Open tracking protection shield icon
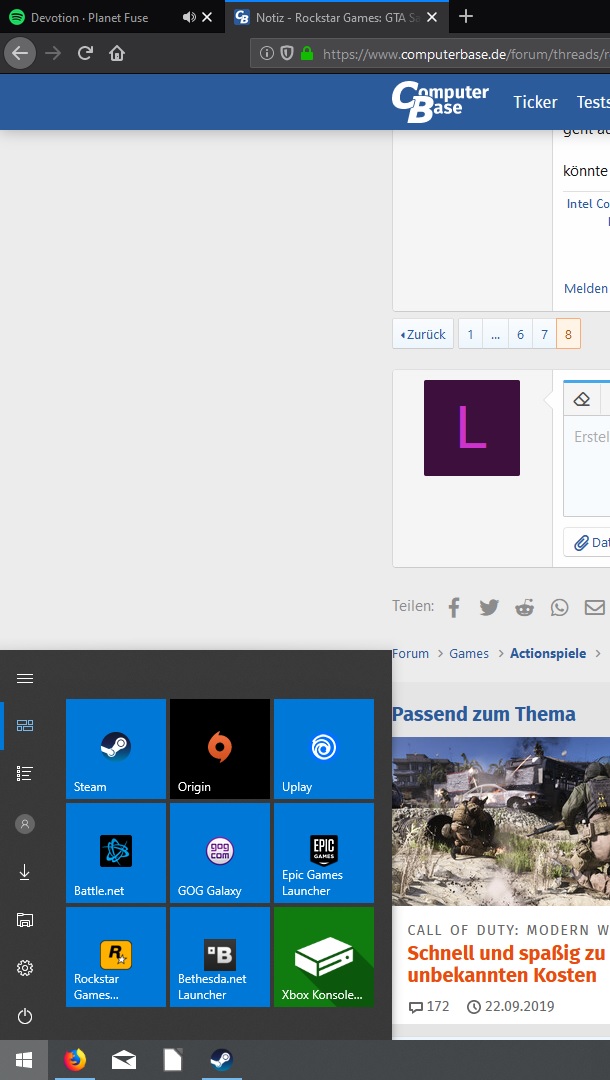 [287, 53]
